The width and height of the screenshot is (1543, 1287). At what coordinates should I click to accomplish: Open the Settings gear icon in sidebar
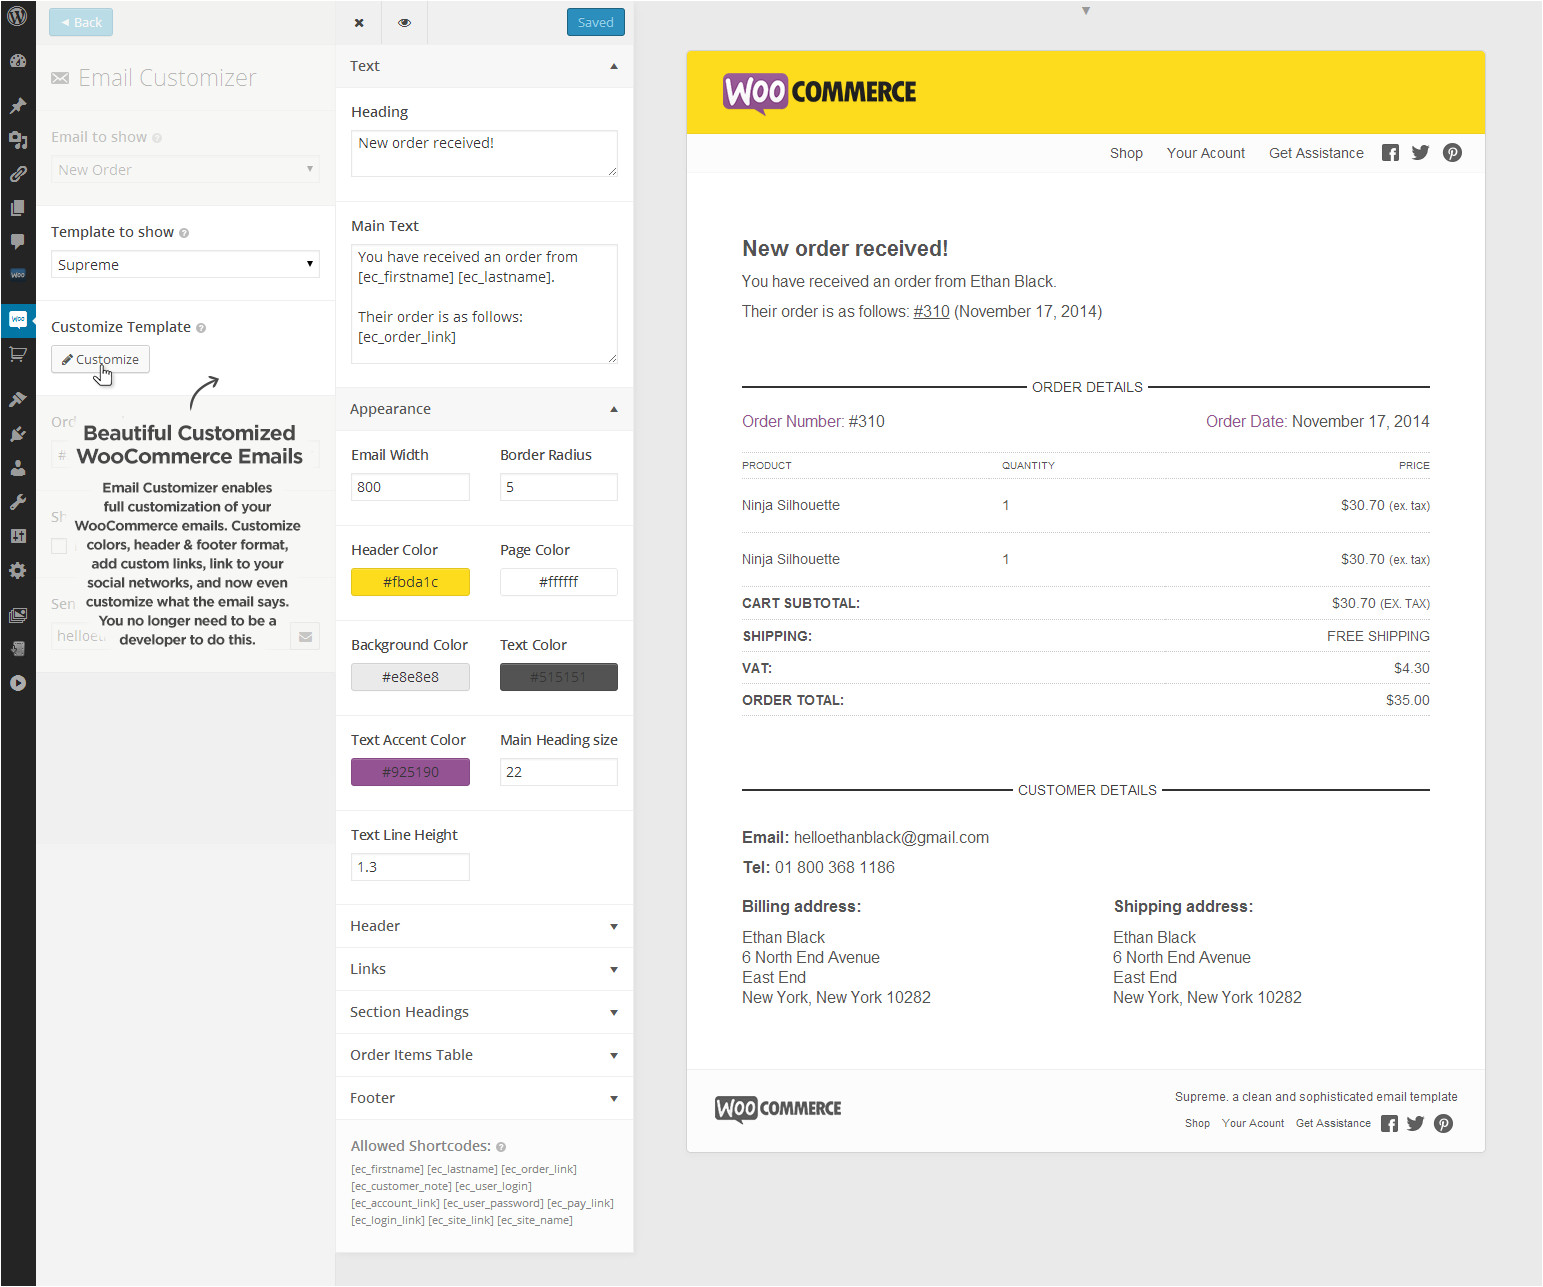pyautogui.click(x=17, y=571)
